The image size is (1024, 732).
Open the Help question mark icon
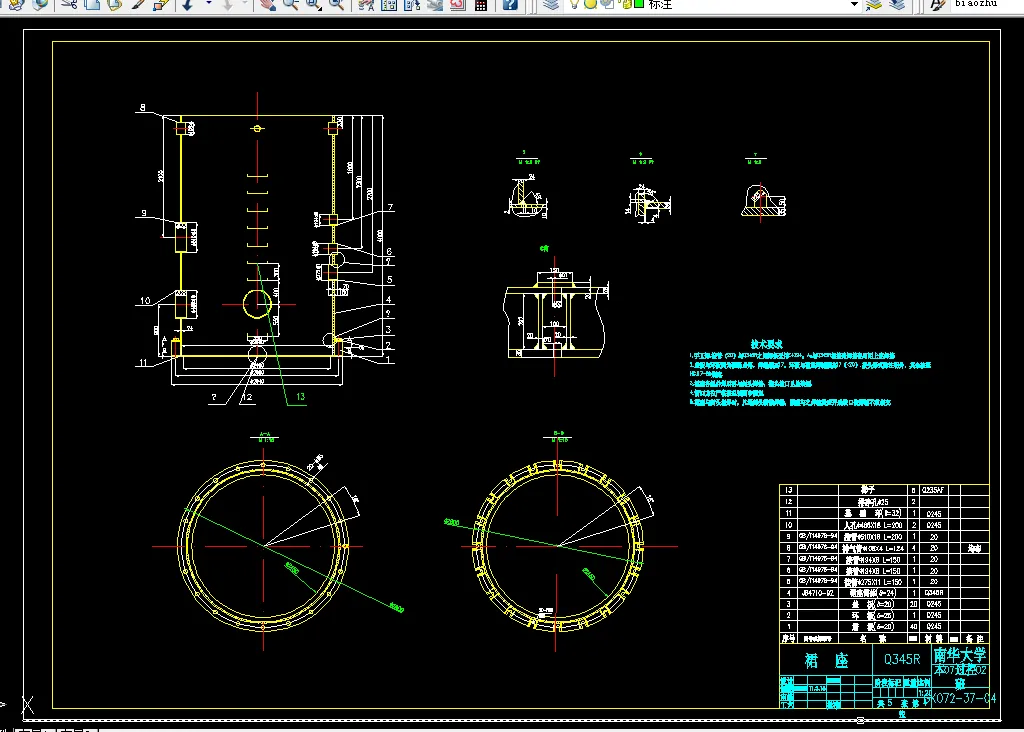point(510,5)
